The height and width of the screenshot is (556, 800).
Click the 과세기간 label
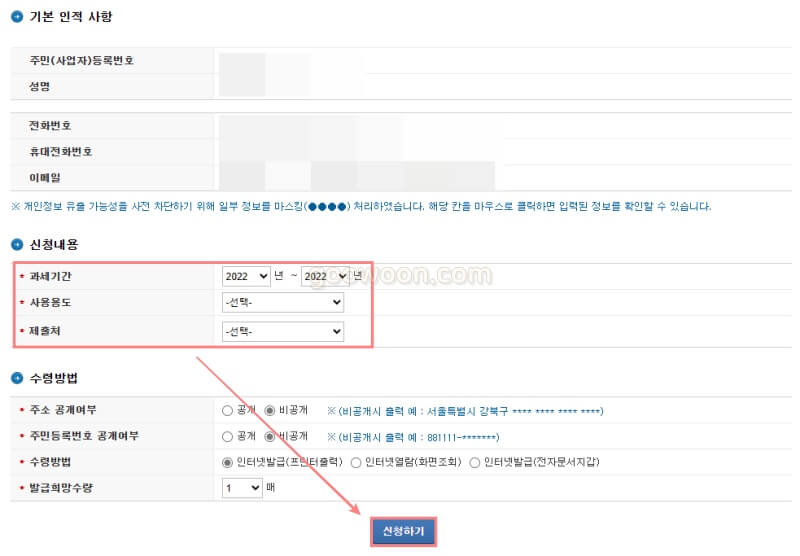(50, 276)
